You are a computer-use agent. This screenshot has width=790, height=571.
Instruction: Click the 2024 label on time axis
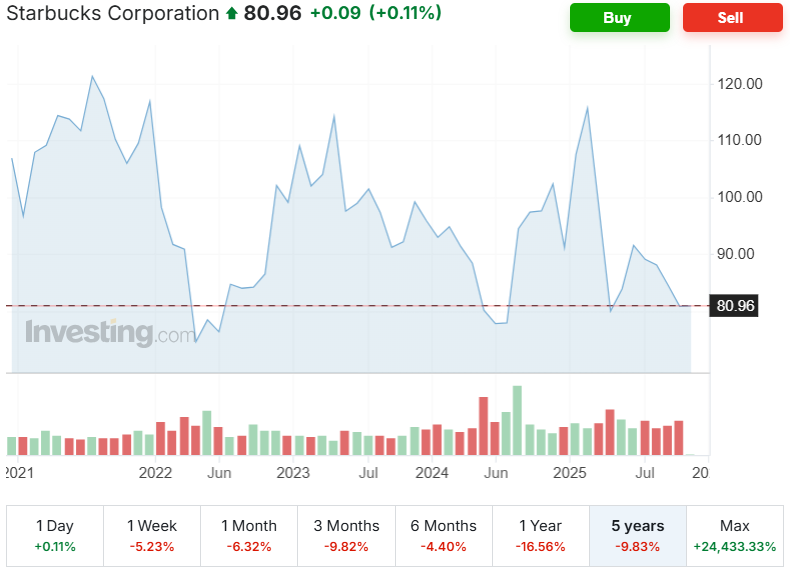pos(431,472)
